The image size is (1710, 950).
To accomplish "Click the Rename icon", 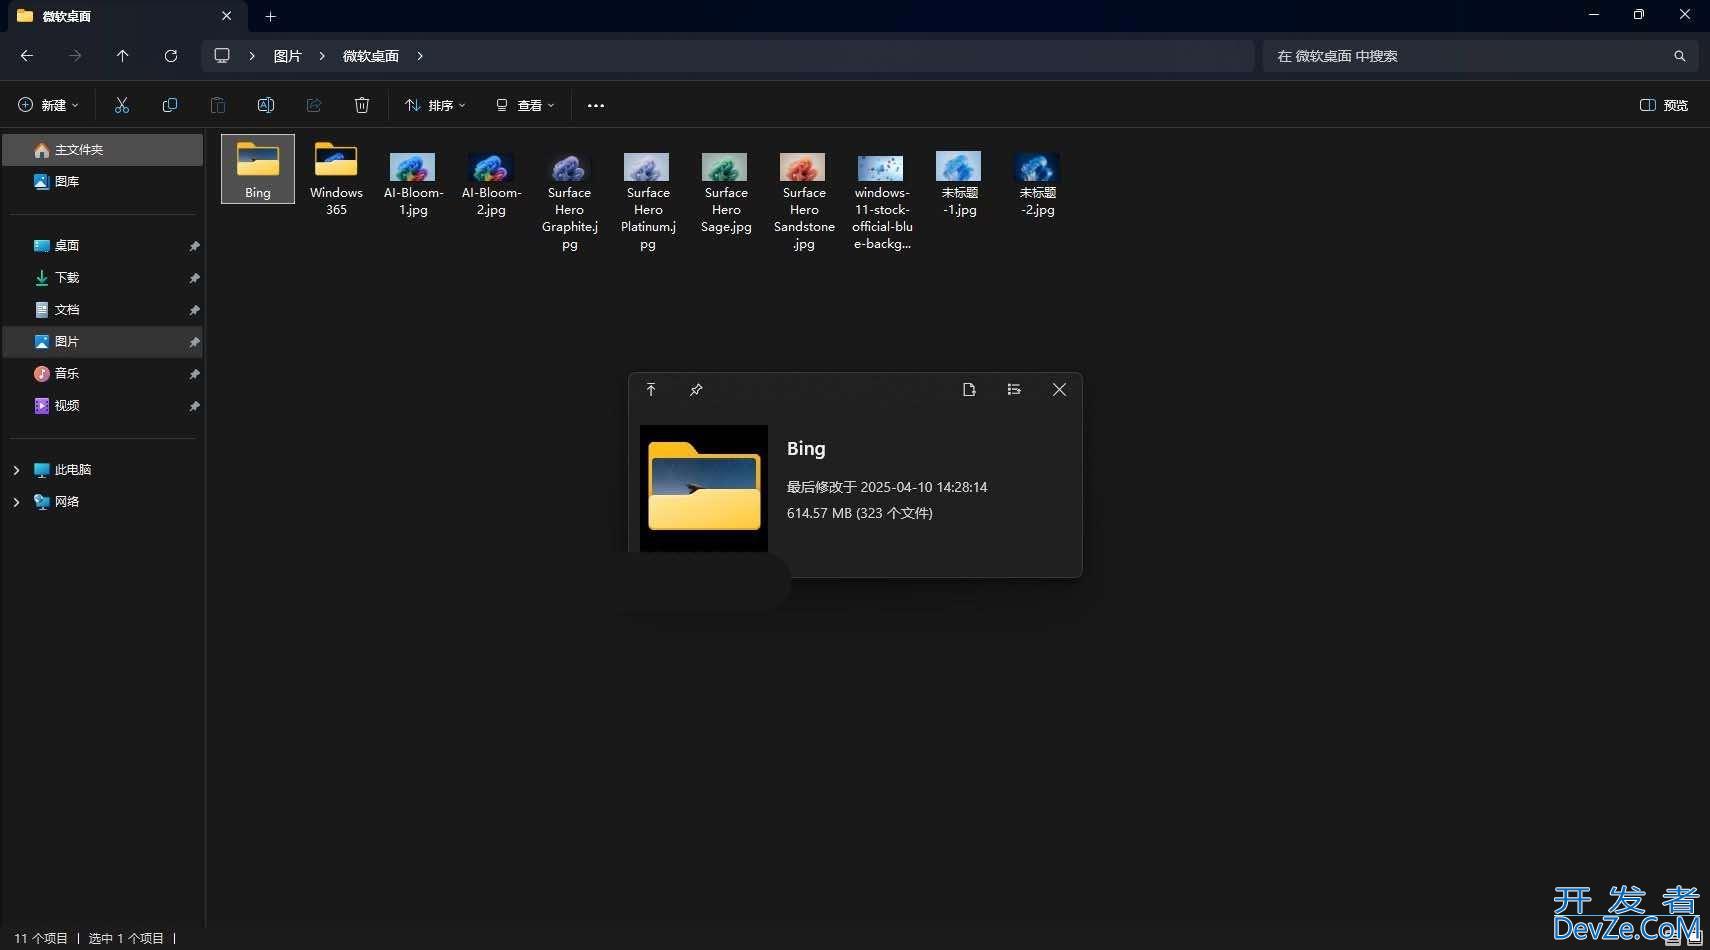I will [x=266, y=105].
